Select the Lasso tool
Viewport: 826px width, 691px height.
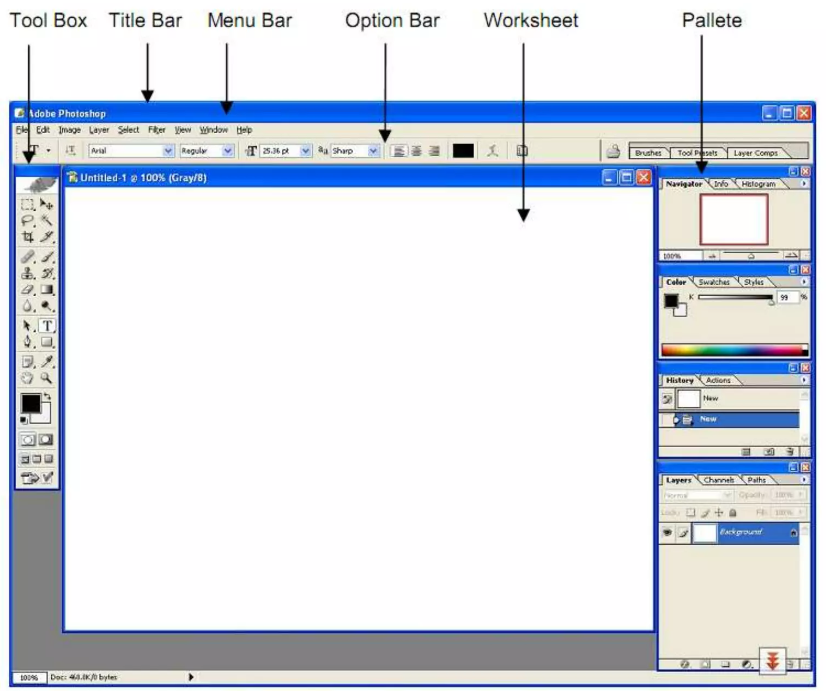click(28, 220)
